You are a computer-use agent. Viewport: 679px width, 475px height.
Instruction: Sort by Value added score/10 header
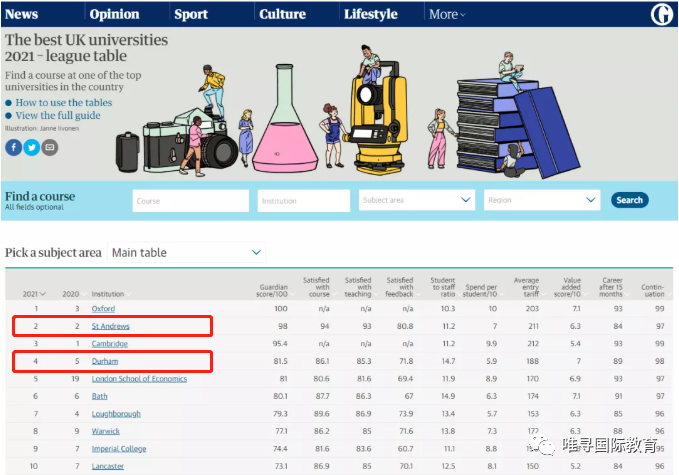click(568, 287)
